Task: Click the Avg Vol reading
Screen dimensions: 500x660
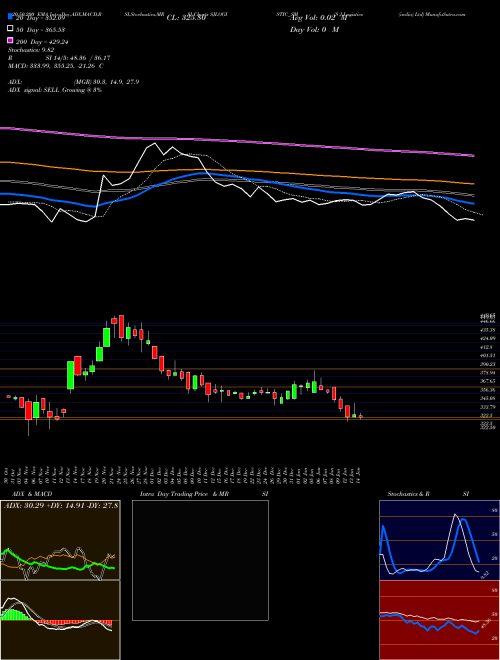Action: (x=318, y=18)
